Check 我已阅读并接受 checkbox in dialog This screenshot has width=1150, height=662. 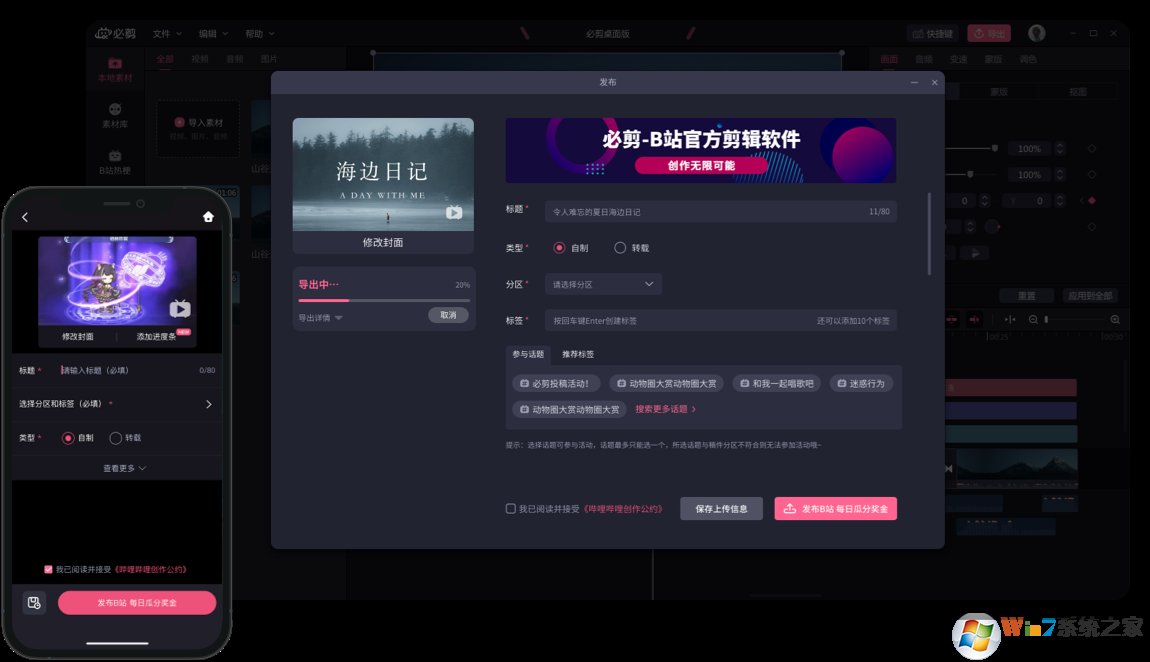point(510,508)
